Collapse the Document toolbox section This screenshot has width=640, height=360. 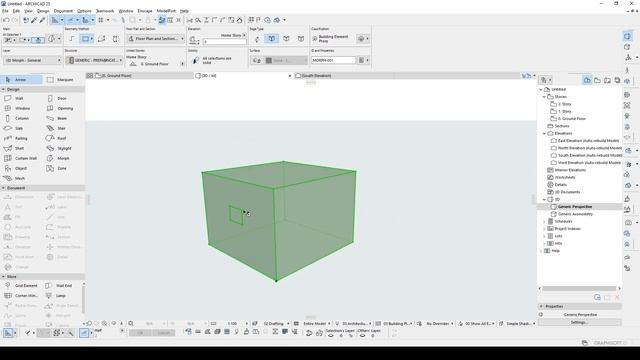click(x=4, y=188)
